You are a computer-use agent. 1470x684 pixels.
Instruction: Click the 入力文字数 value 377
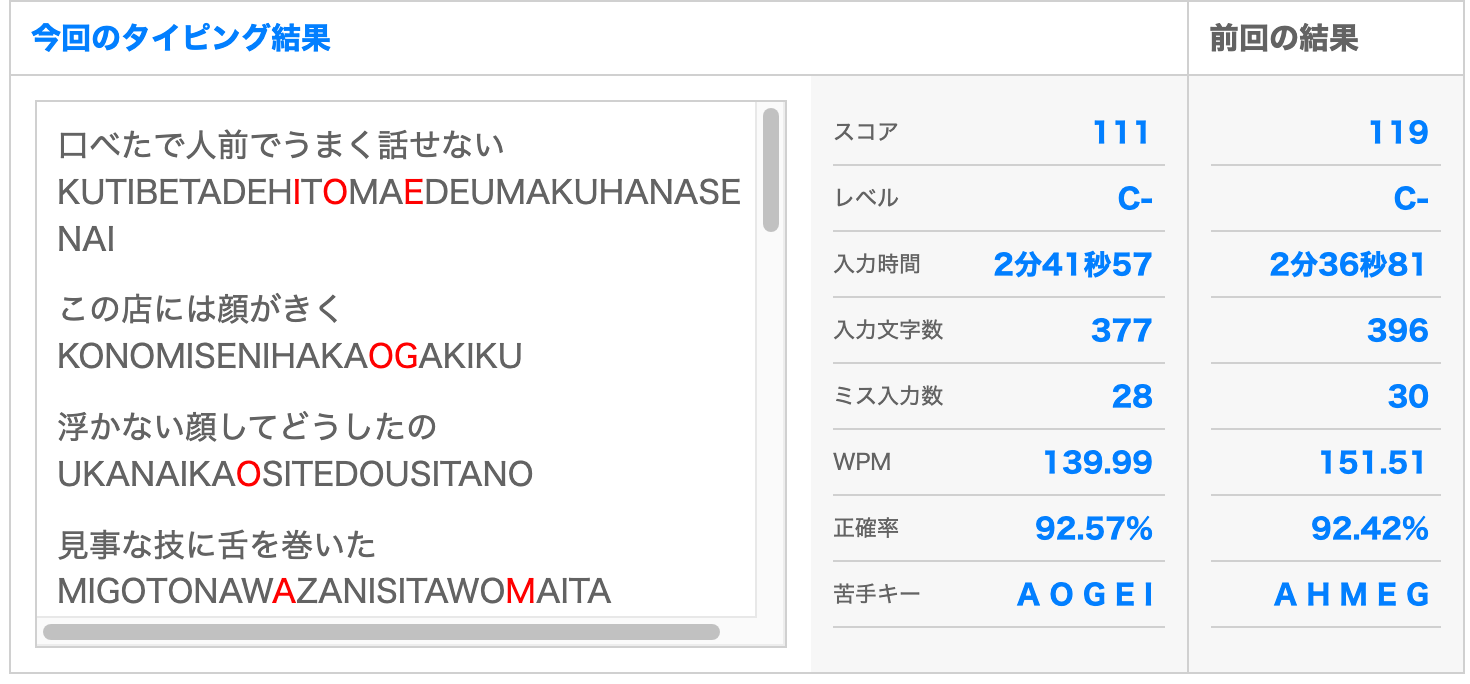pos(1121,330)
